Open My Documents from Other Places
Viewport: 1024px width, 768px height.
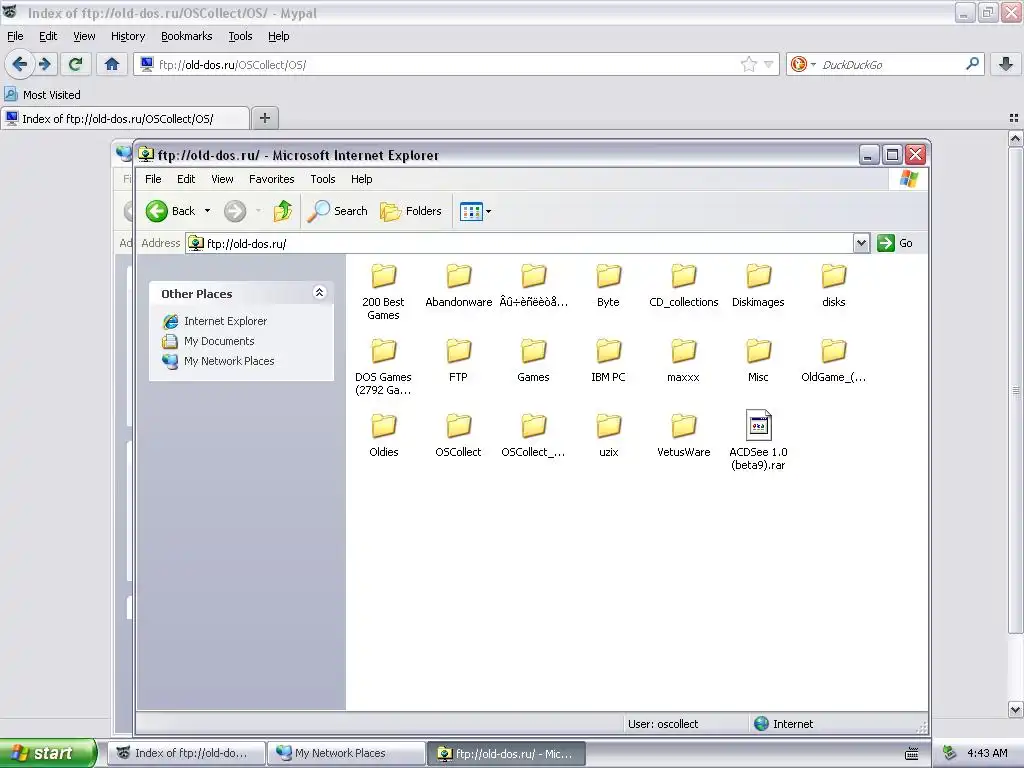click(208, 341)
